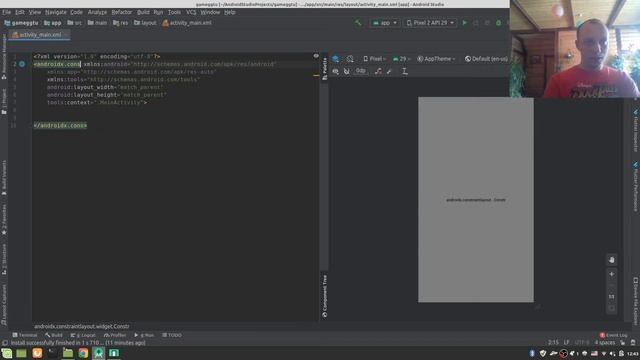Open the Build menu
The height and width of the screenshot is (360, 640).
tap(143, 12)
